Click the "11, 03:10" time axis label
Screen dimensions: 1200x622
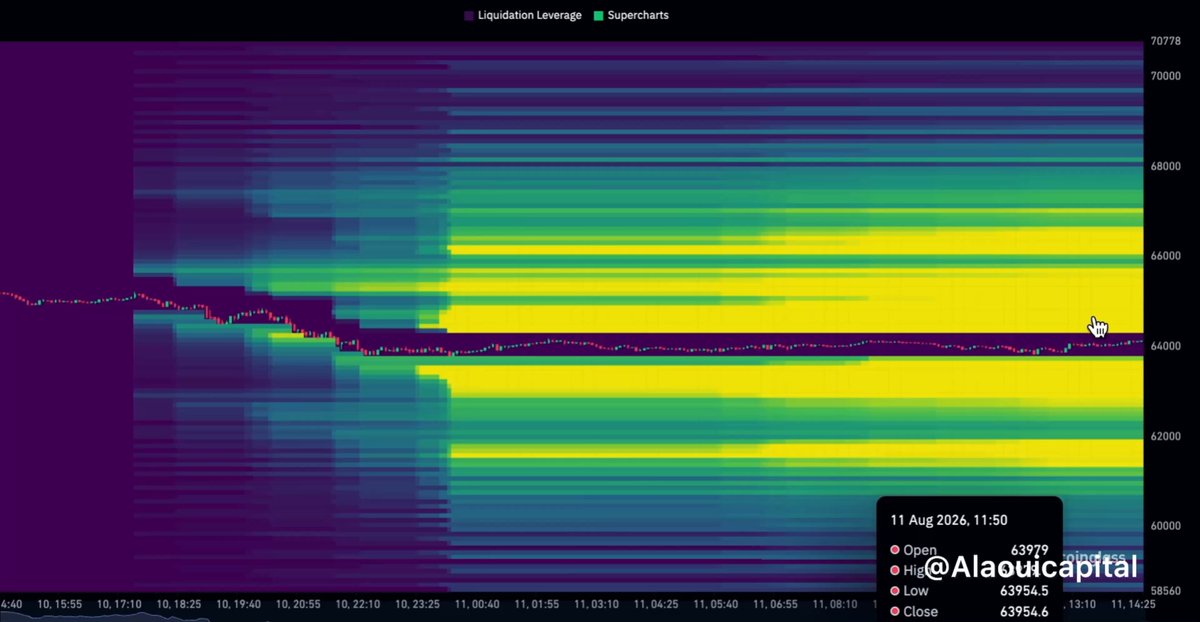(596, 604)
